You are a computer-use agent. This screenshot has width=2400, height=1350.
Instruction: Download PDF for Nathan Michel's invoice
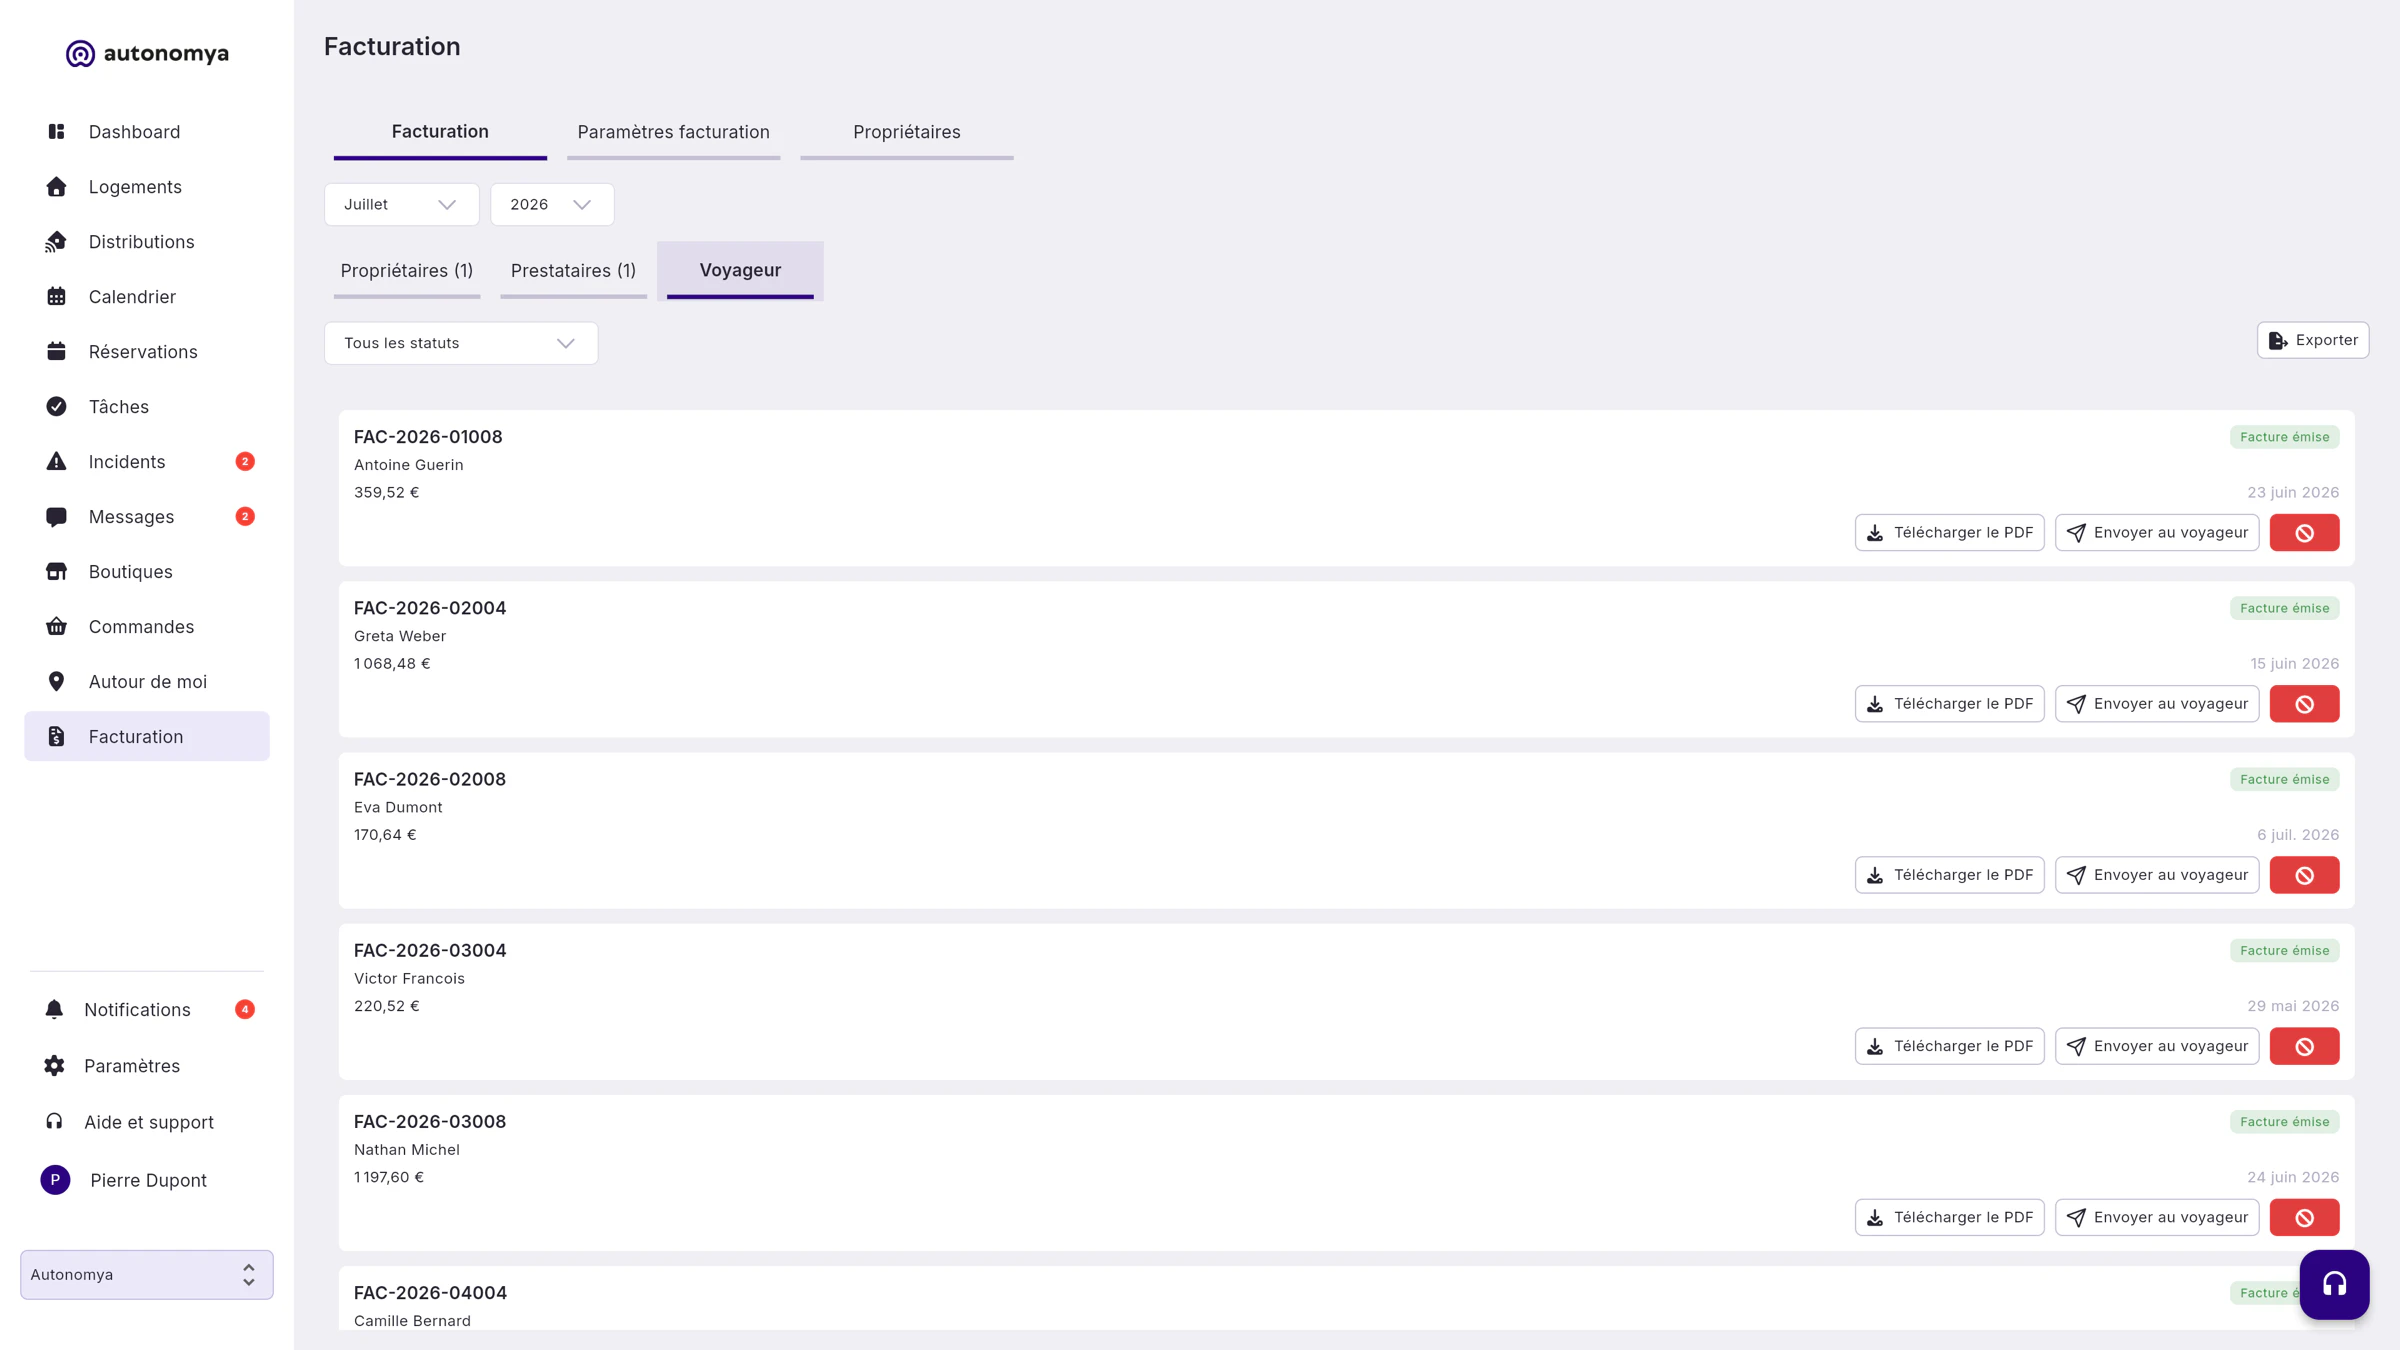pyautogui.click(x=1950, y=1217)
